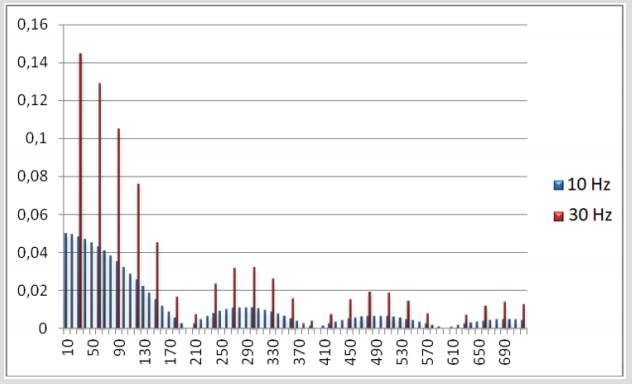
Task: Select the red 30 Hz bar at 120
Action: (138, 256)
